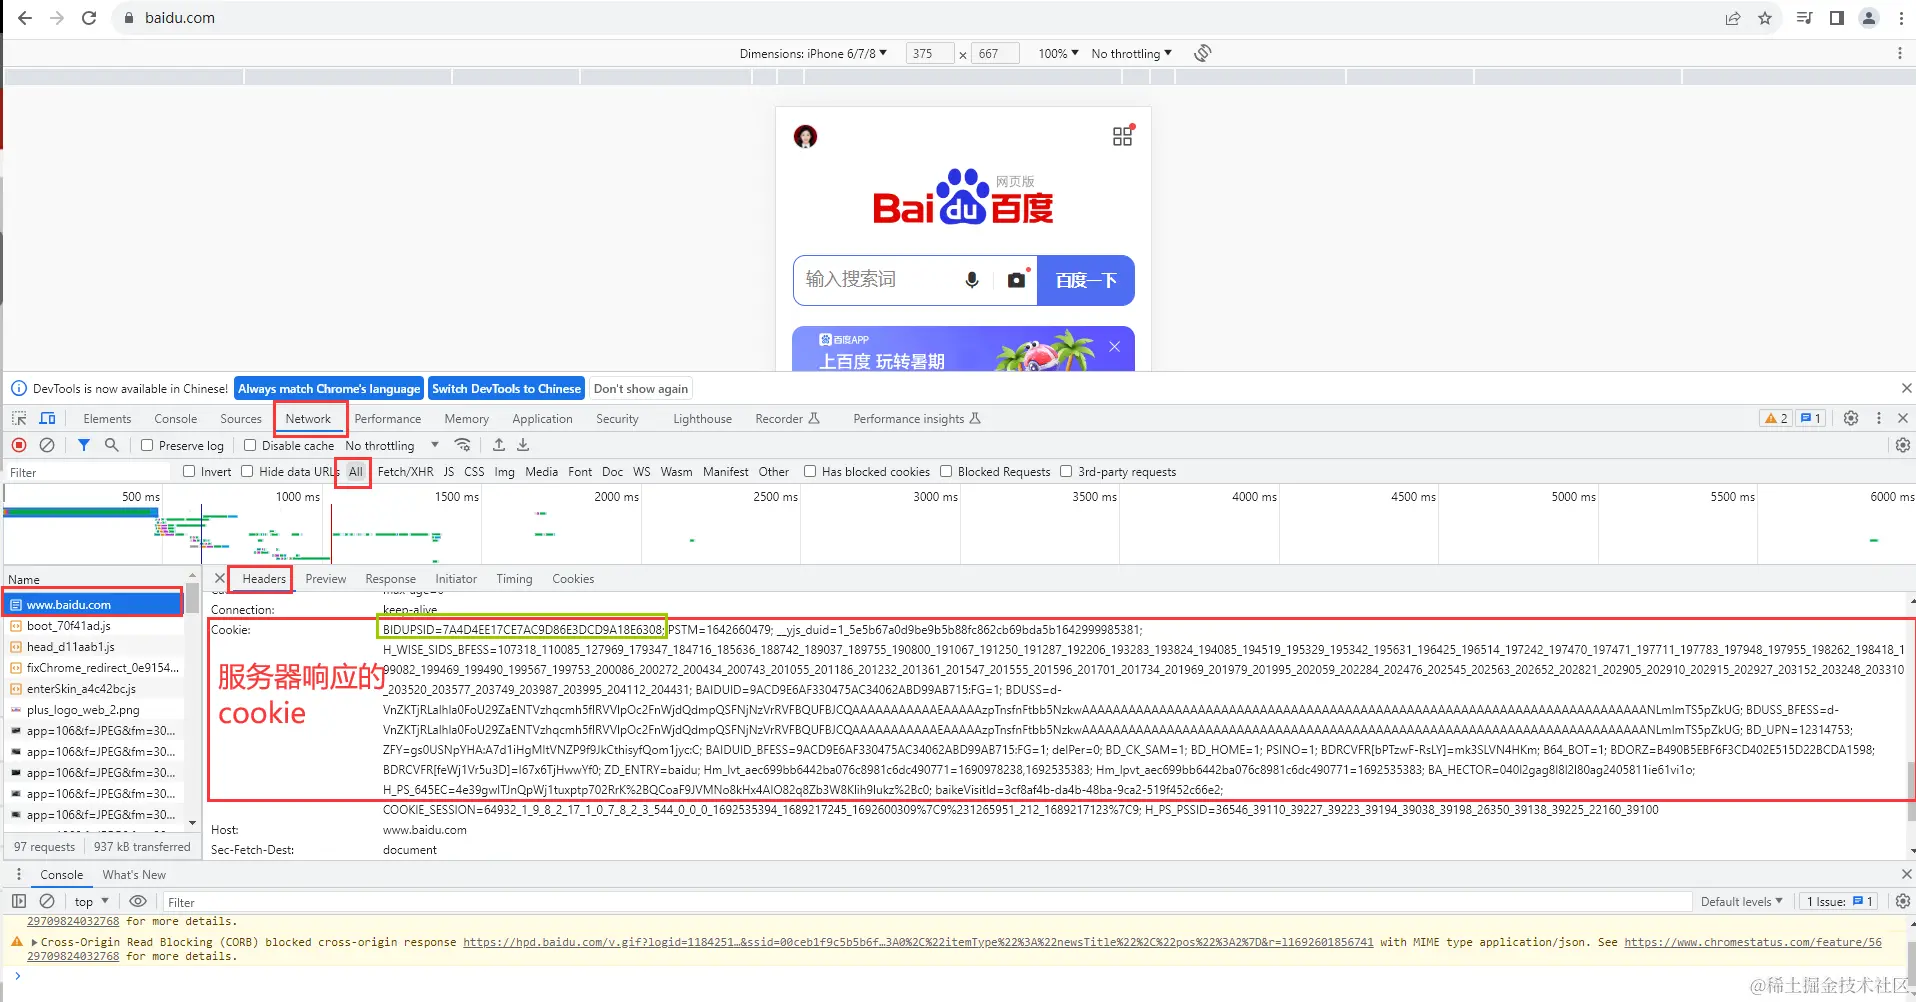The width and height of the screenshot is (1916, 1002).
Task: Select boot_70f41ad.js request row
Action: tap(94, 625)
